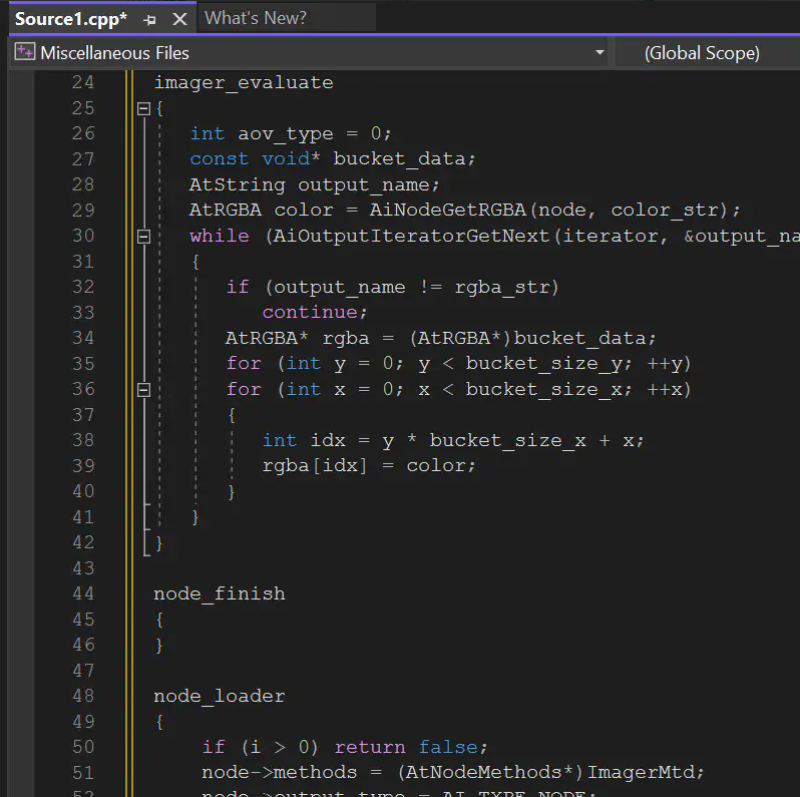This screenshot has width=800, height=797.
Task: Click the Miscellaneous Files project icon
Action: tap(24, 52)
